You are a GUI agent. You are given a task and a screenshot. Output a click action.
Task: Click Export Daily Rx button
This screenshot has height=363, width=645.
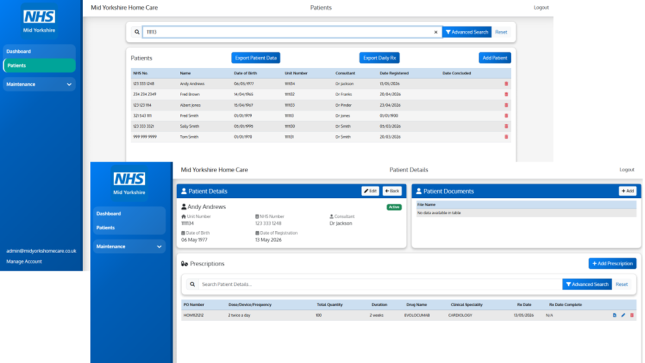pyautogui.click(x=379, y=58)
